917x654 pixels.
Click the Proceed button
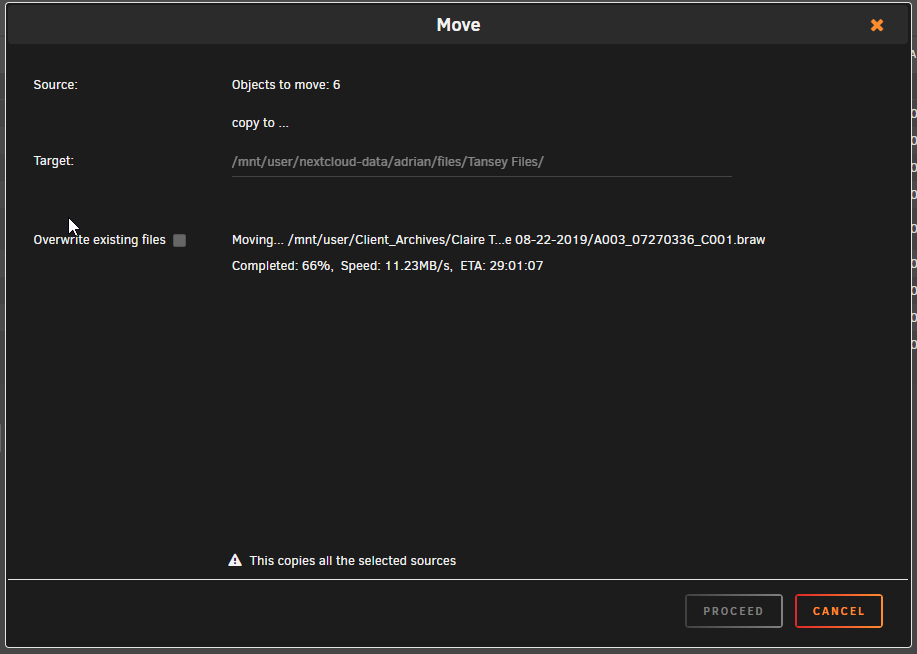733,611
